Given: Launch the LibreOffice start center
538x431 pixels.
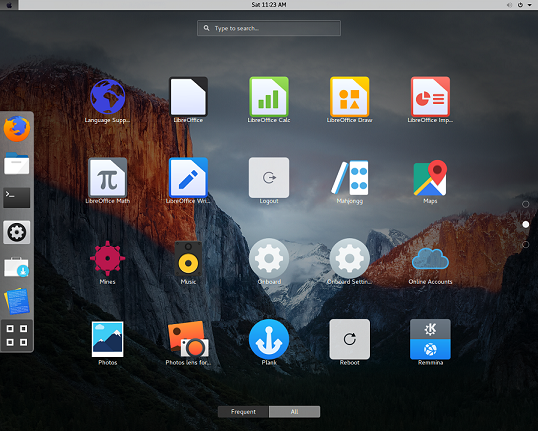Looking at the screenshot, I should point(188,97).
